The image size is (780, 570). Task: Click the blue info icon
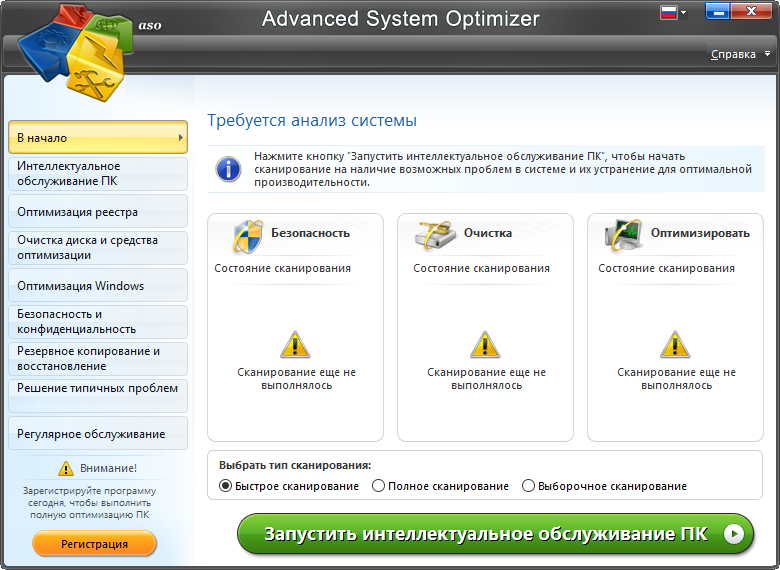(x=228, y=169)
